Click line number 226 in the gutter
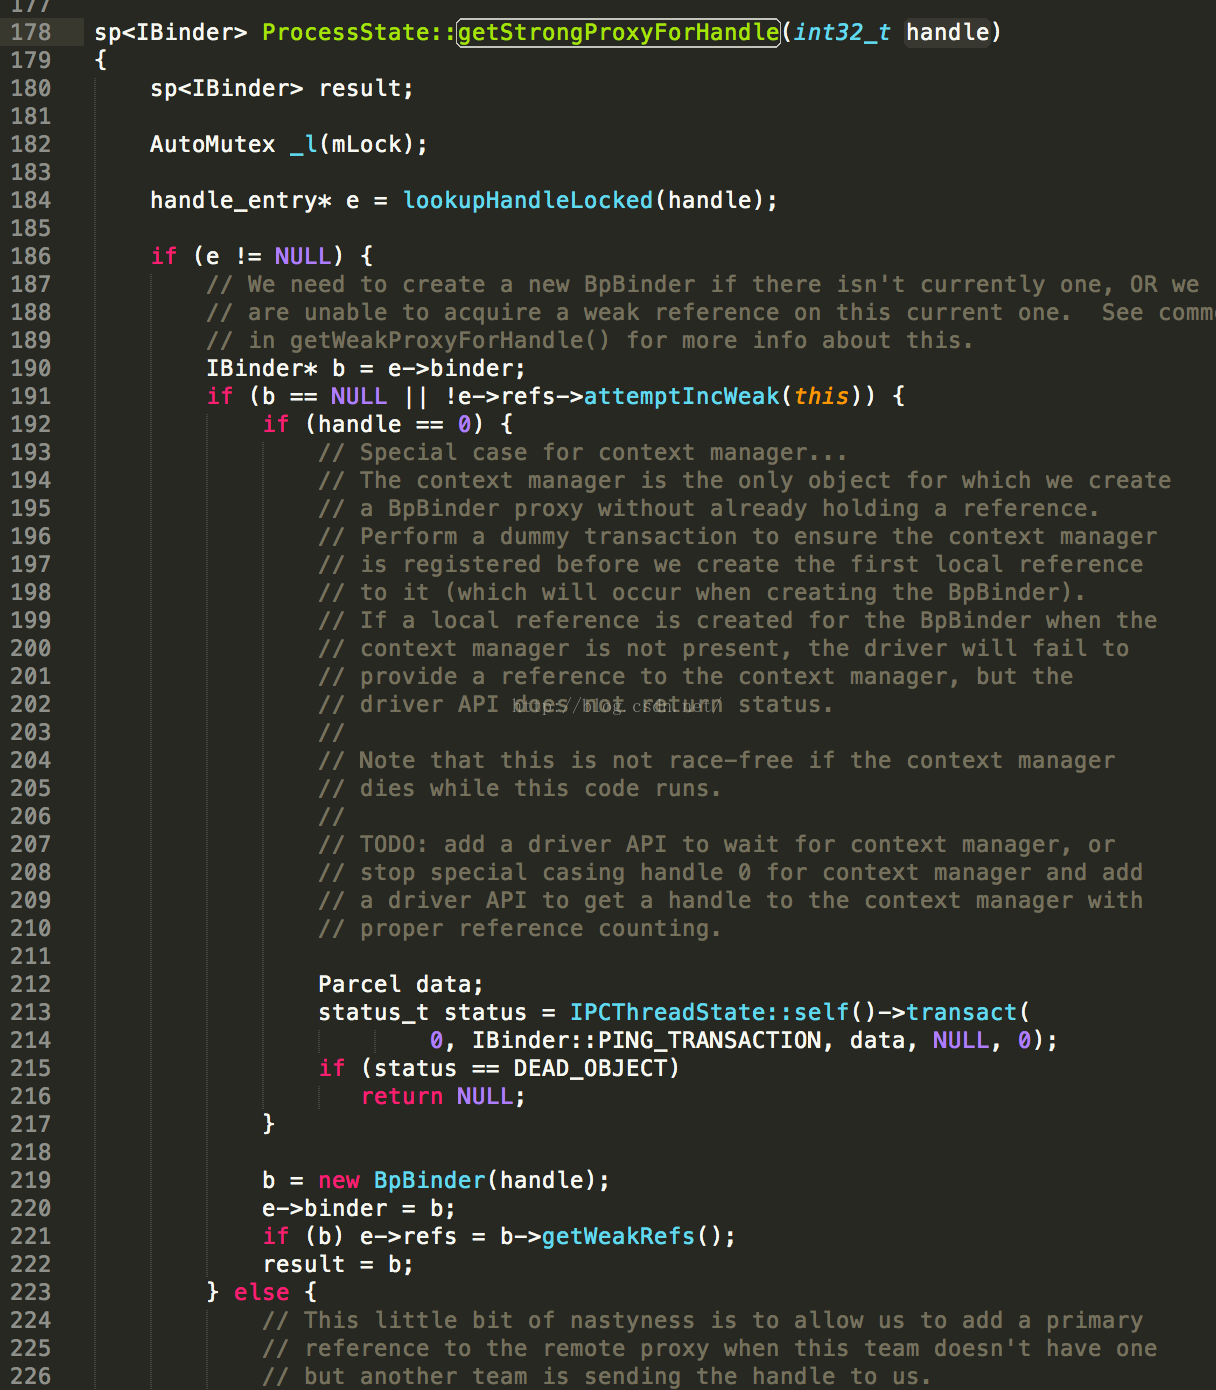The width and height of the screenshot is (1216, 1390). [31, 1376]
